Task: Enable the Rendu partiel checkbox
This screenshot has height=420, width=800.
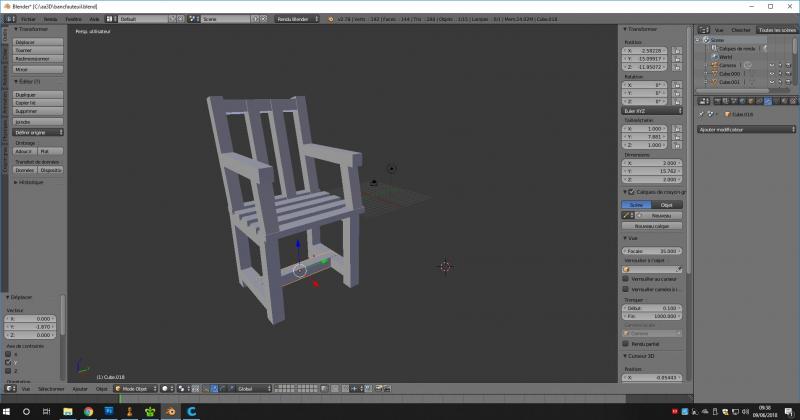Action: tap(626, 343)
